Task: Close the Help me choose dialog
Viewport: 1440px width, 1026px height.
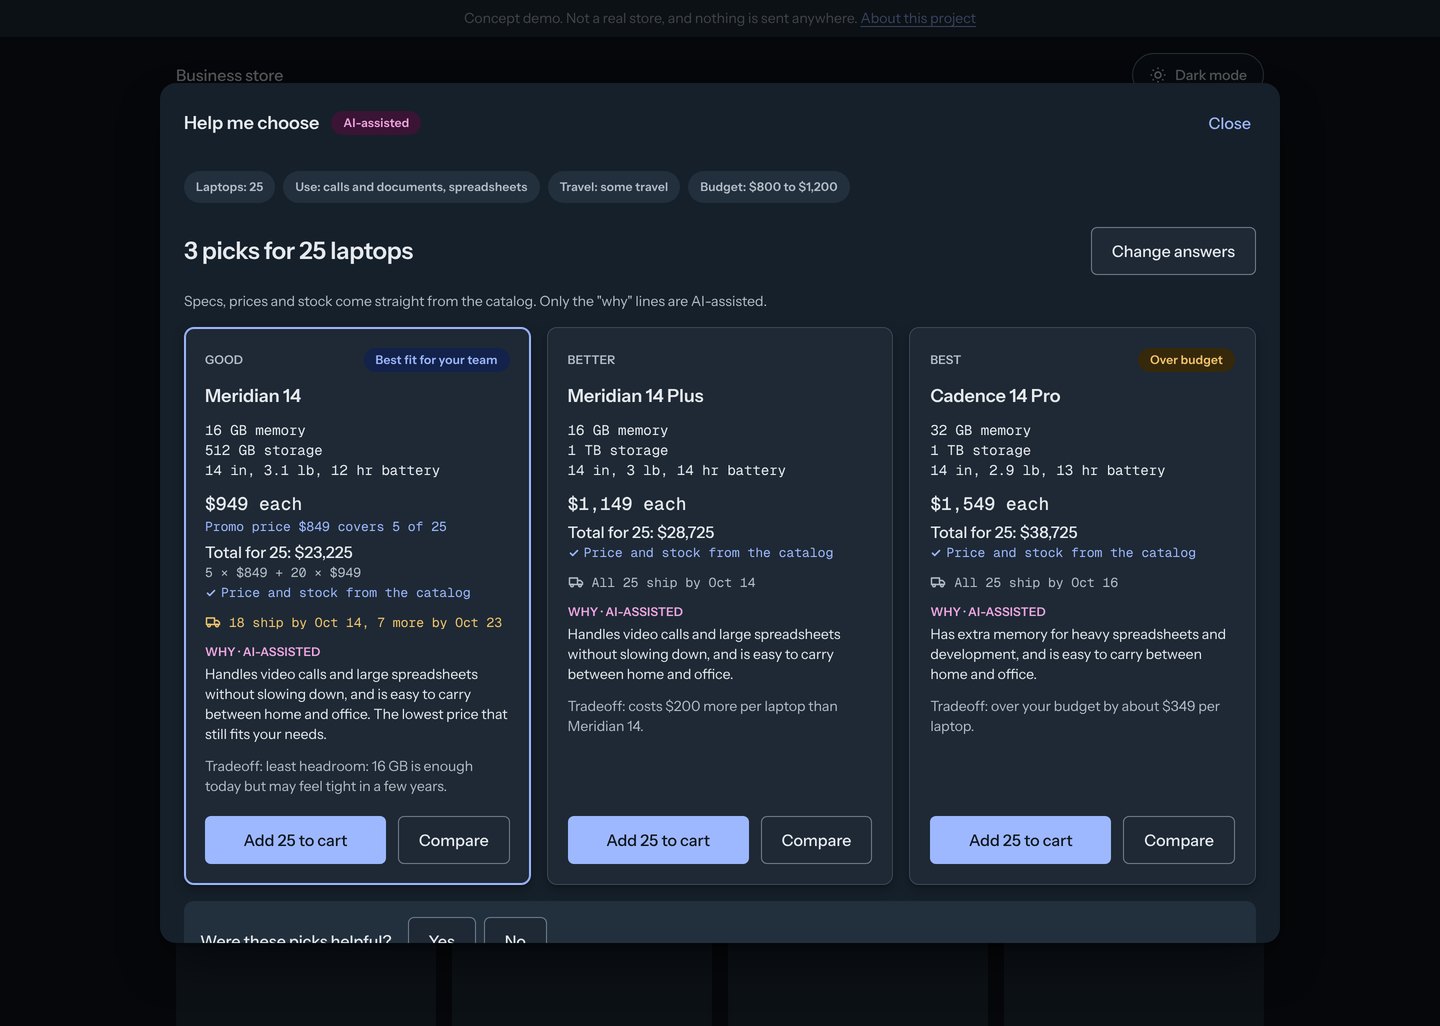Action: tap(1229, 123)
